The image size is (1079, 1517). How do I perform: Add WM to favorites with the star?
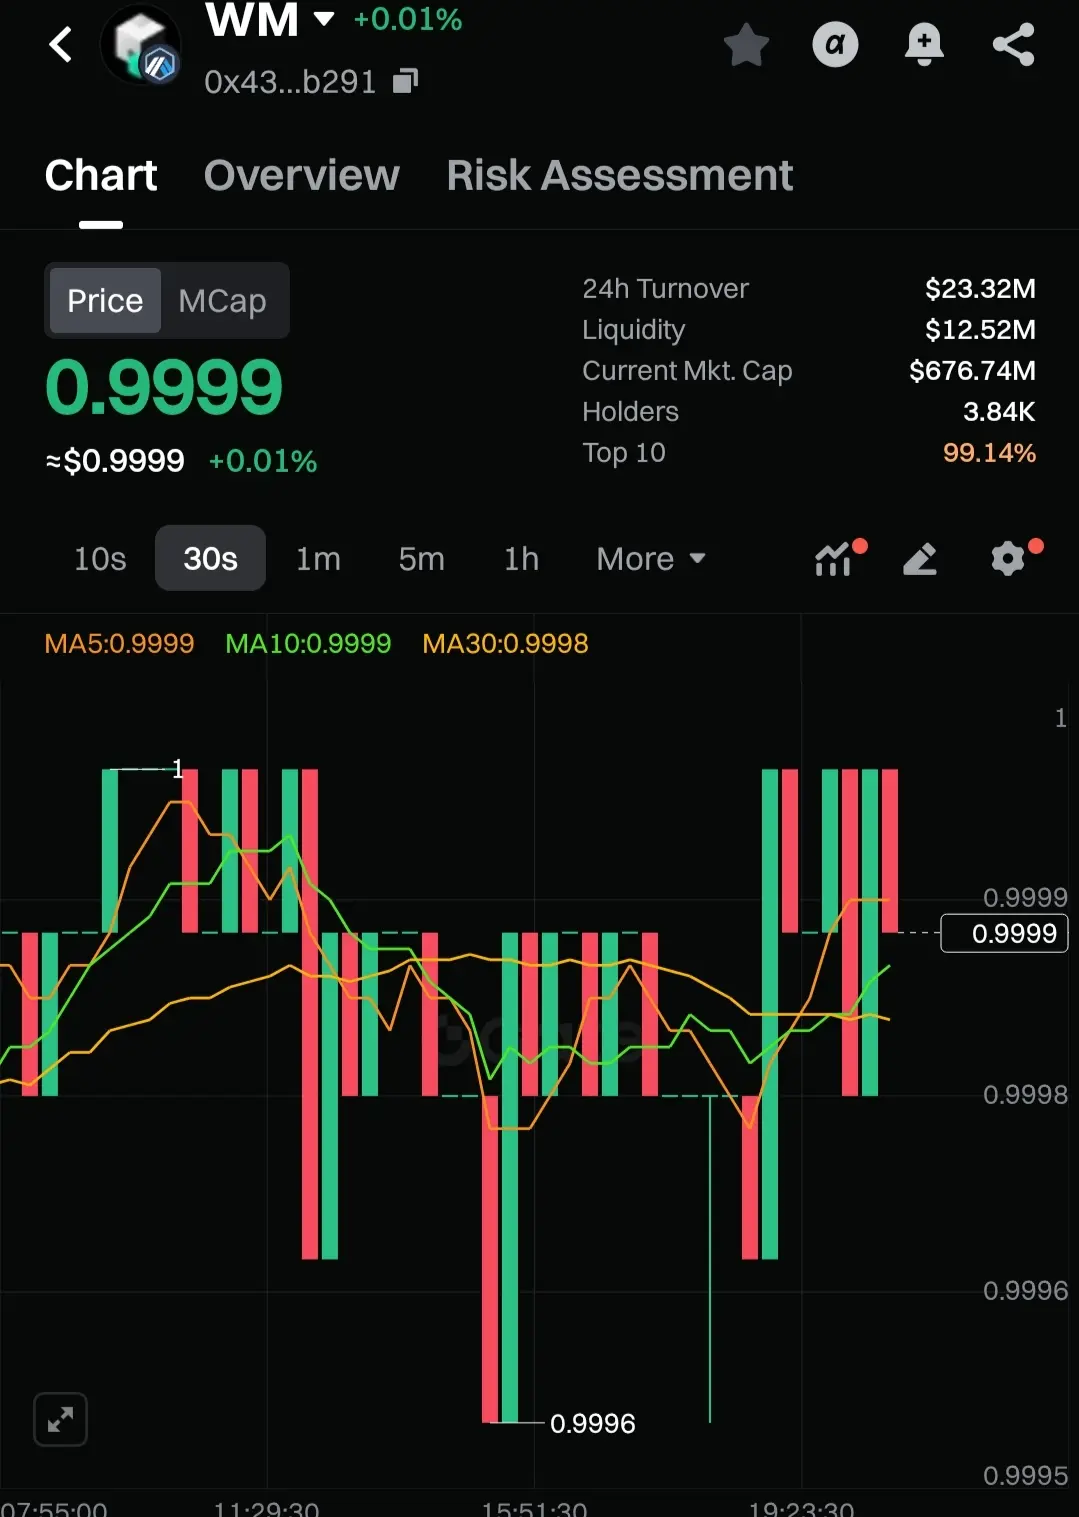746,45
